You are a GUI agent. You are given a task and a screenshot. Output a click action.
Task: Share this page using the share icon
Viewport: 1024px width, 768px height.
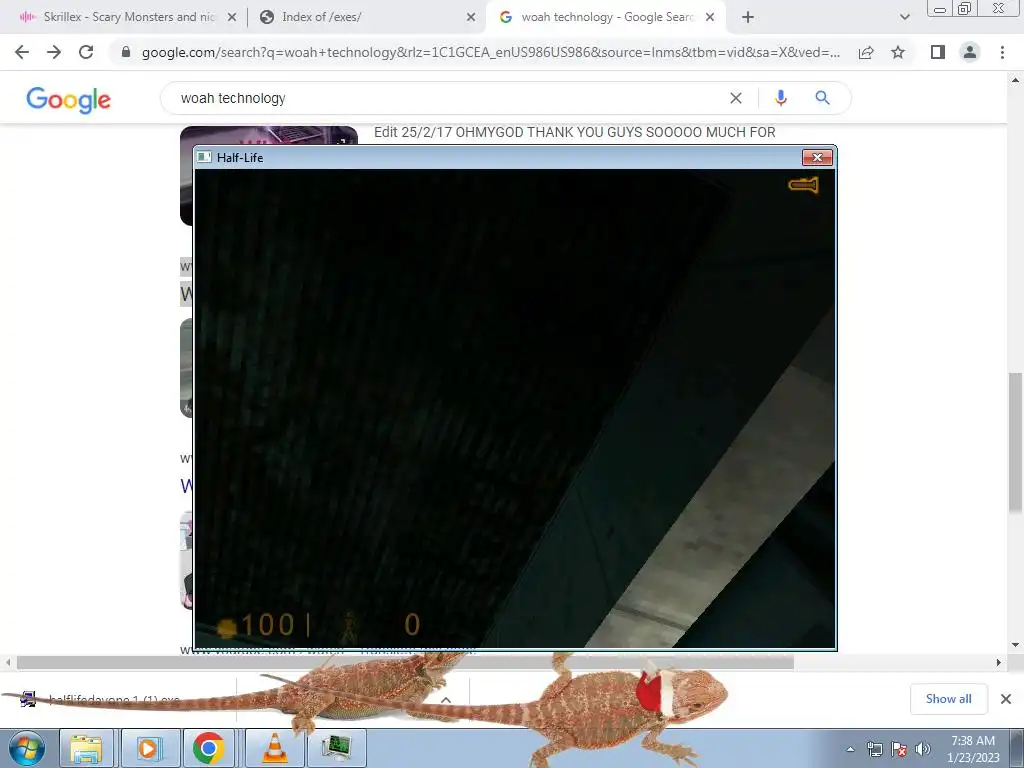[866, 52]
